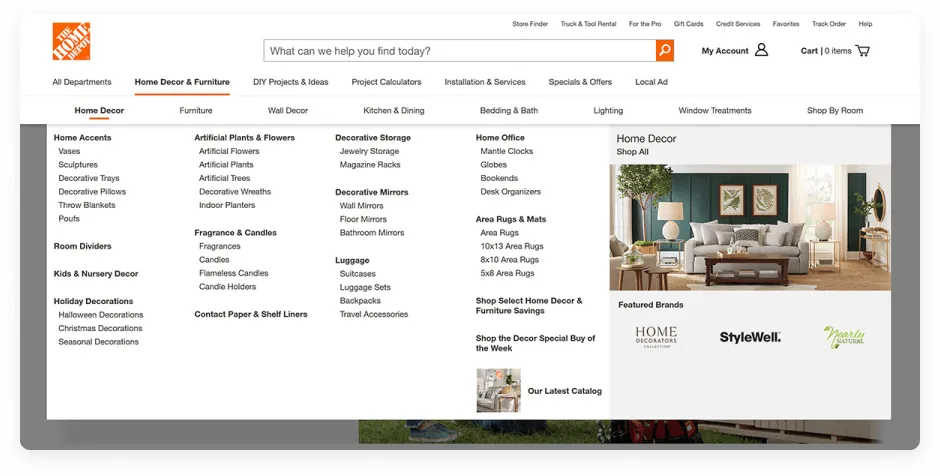The width and height of the screenshot is (940, 476).
Task: Select the Lighting category tab
Action: click(608, 111)
